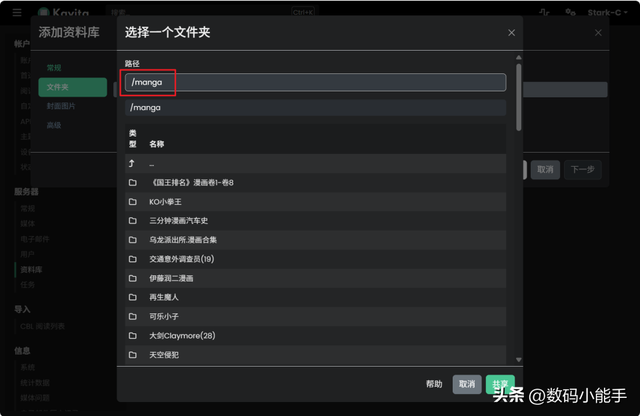Open the 大剑Claymore(28) folder entry
This screenshot has width=640, height=416.
315,336
